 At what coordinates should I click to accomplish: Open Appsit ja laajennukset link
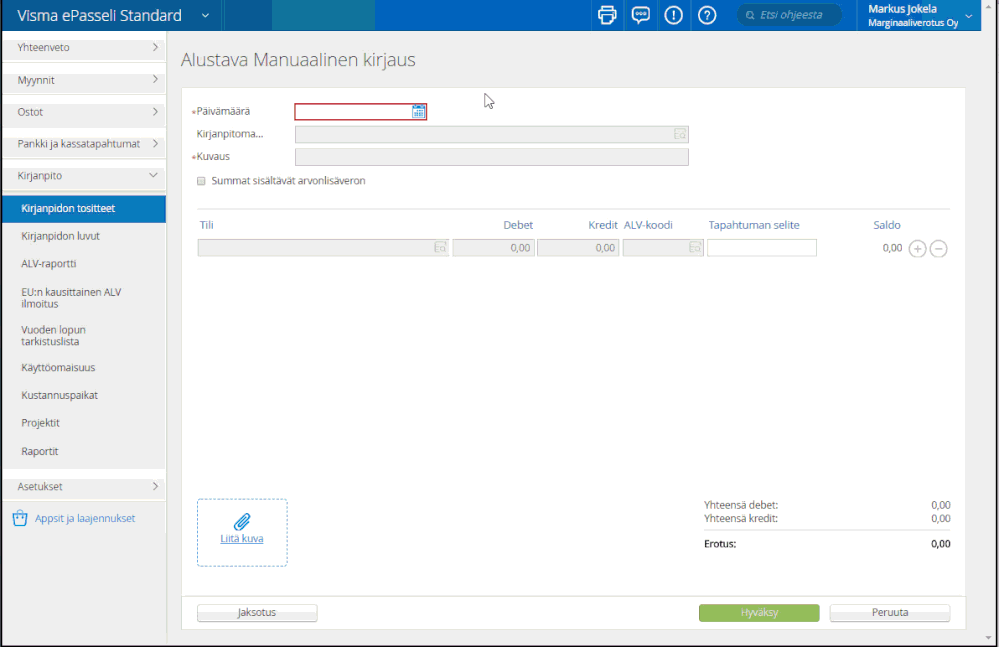click(85, 518)
